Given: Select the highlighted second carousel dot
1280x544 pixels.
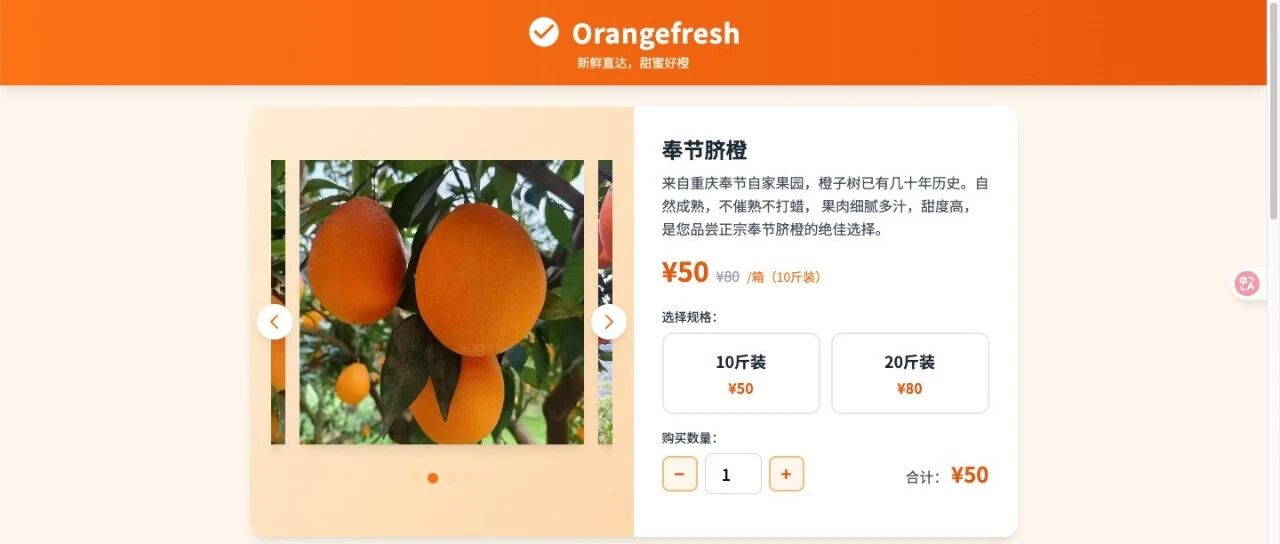Looking at the screenshot, I should pos(433,478).
